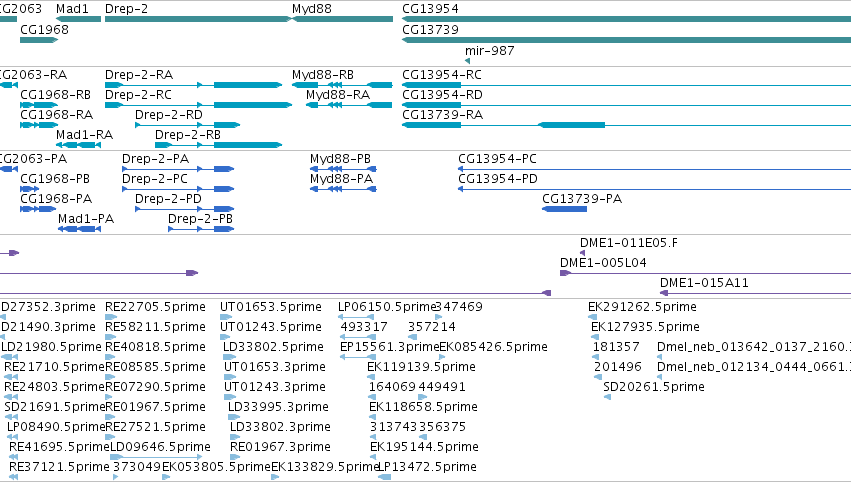Select protein Drep-2-PA
851x482 pixels.
(x=178, y=169)
